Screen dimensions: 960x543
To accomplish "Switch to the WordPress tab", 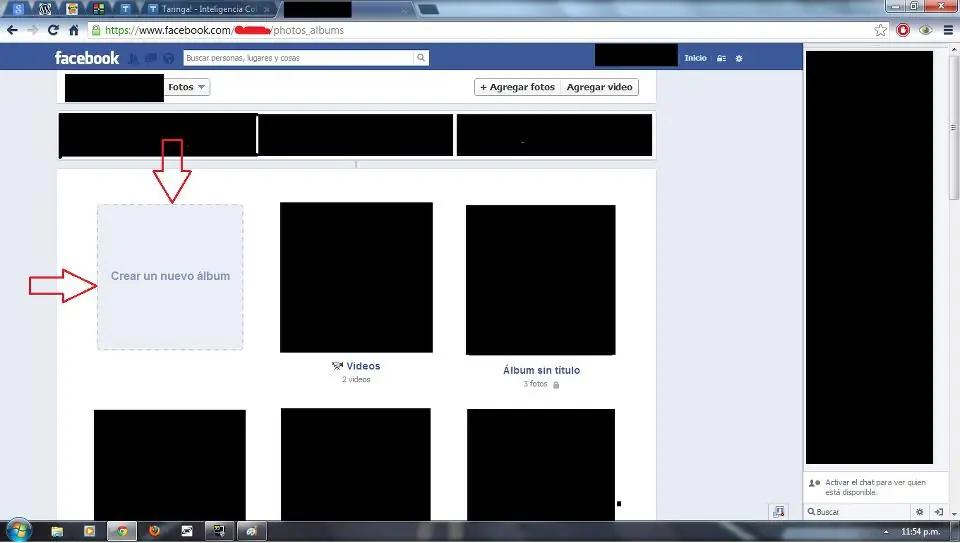I will click(45, 9).
